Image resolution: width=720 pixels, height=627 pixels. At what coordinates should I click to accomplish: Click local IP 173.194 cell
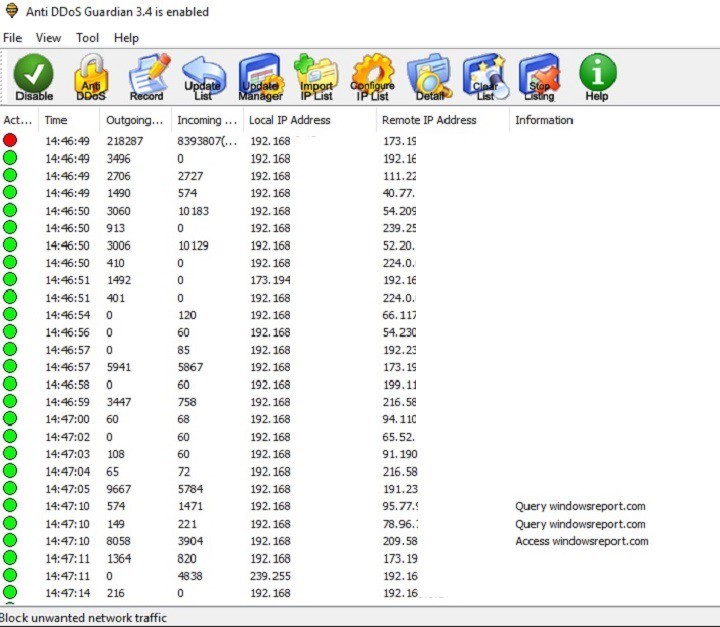tap(270, 280)
